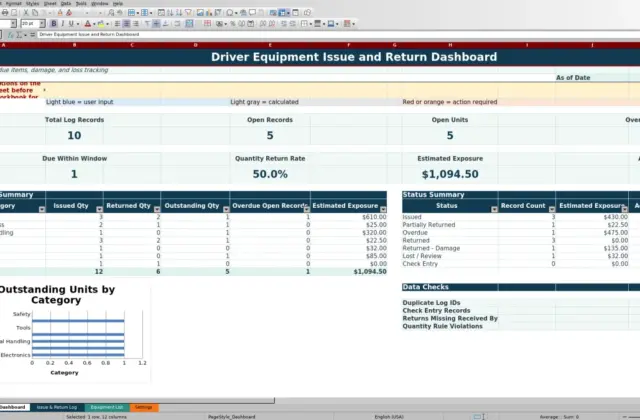640x420 pixels.
Task: Open the Tools menu
Action: point(81,3)
